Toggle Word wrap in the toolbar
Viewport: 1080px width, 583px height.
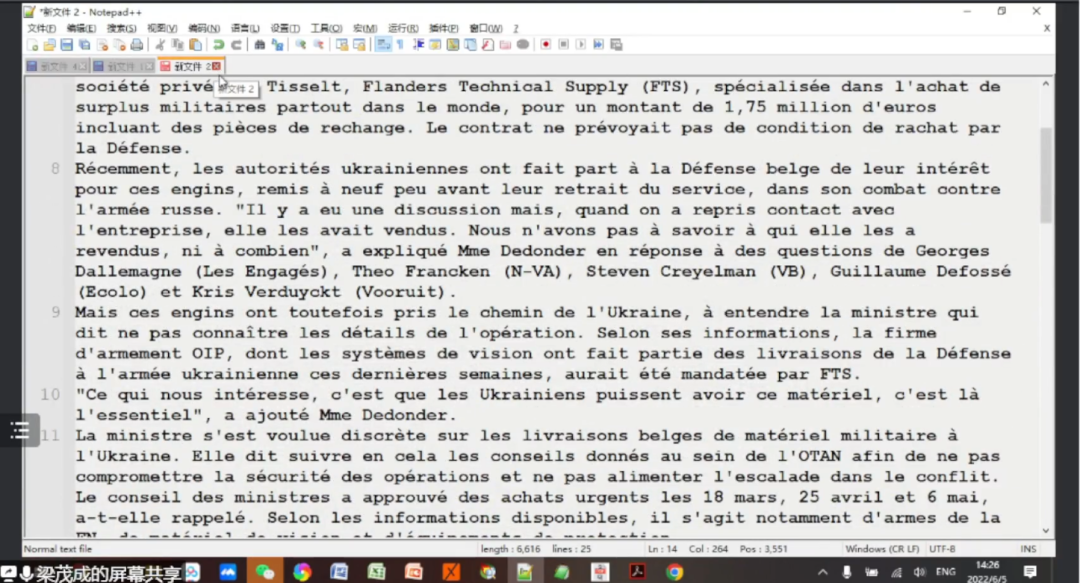[x=383, y=45]
